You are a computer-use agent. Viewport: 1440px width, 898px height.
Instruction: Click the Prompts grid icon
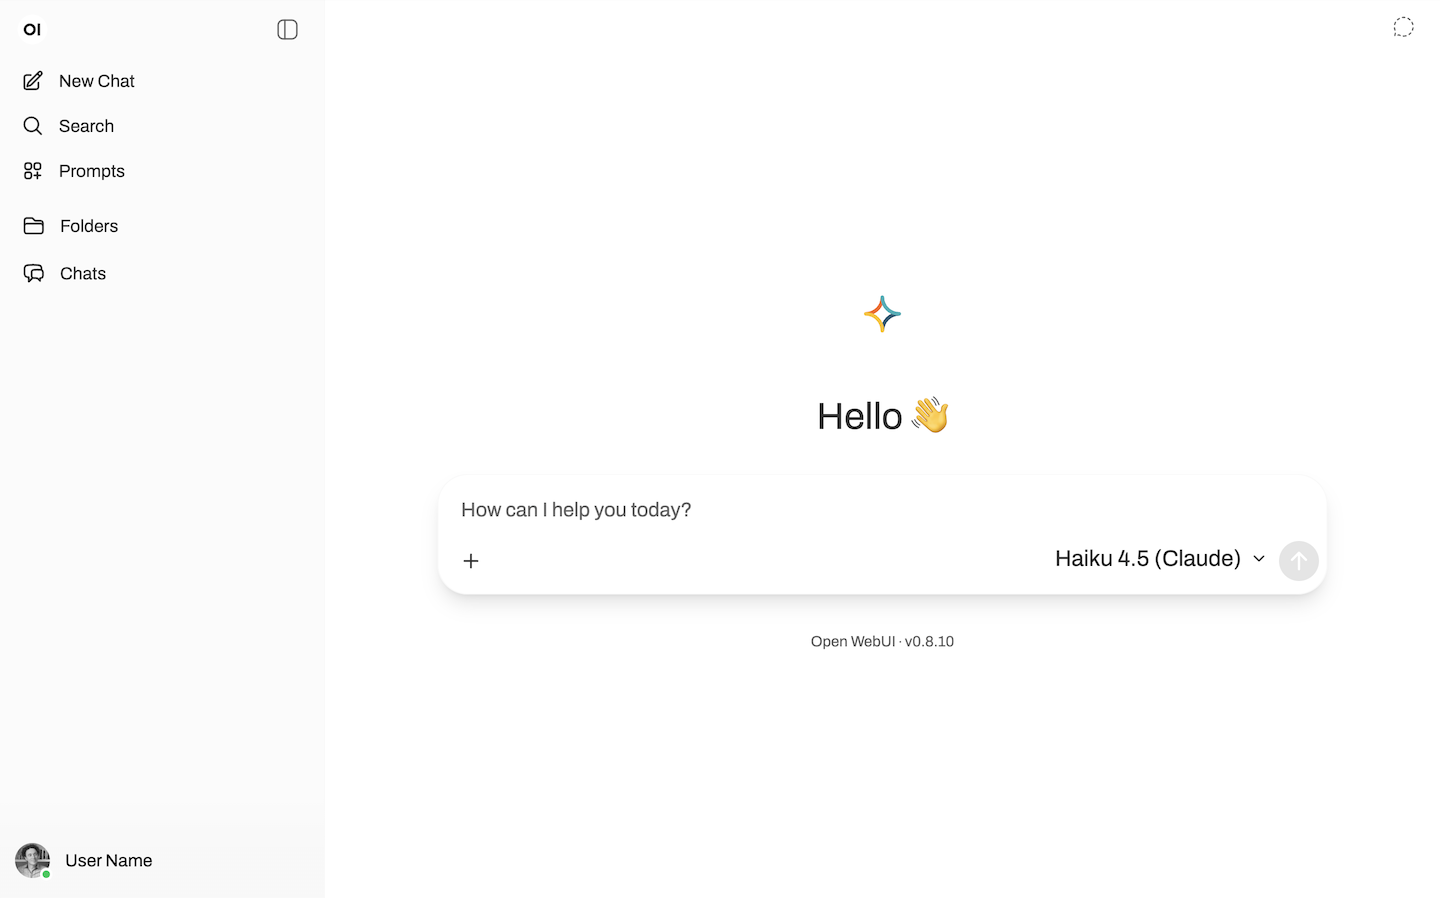33,171
